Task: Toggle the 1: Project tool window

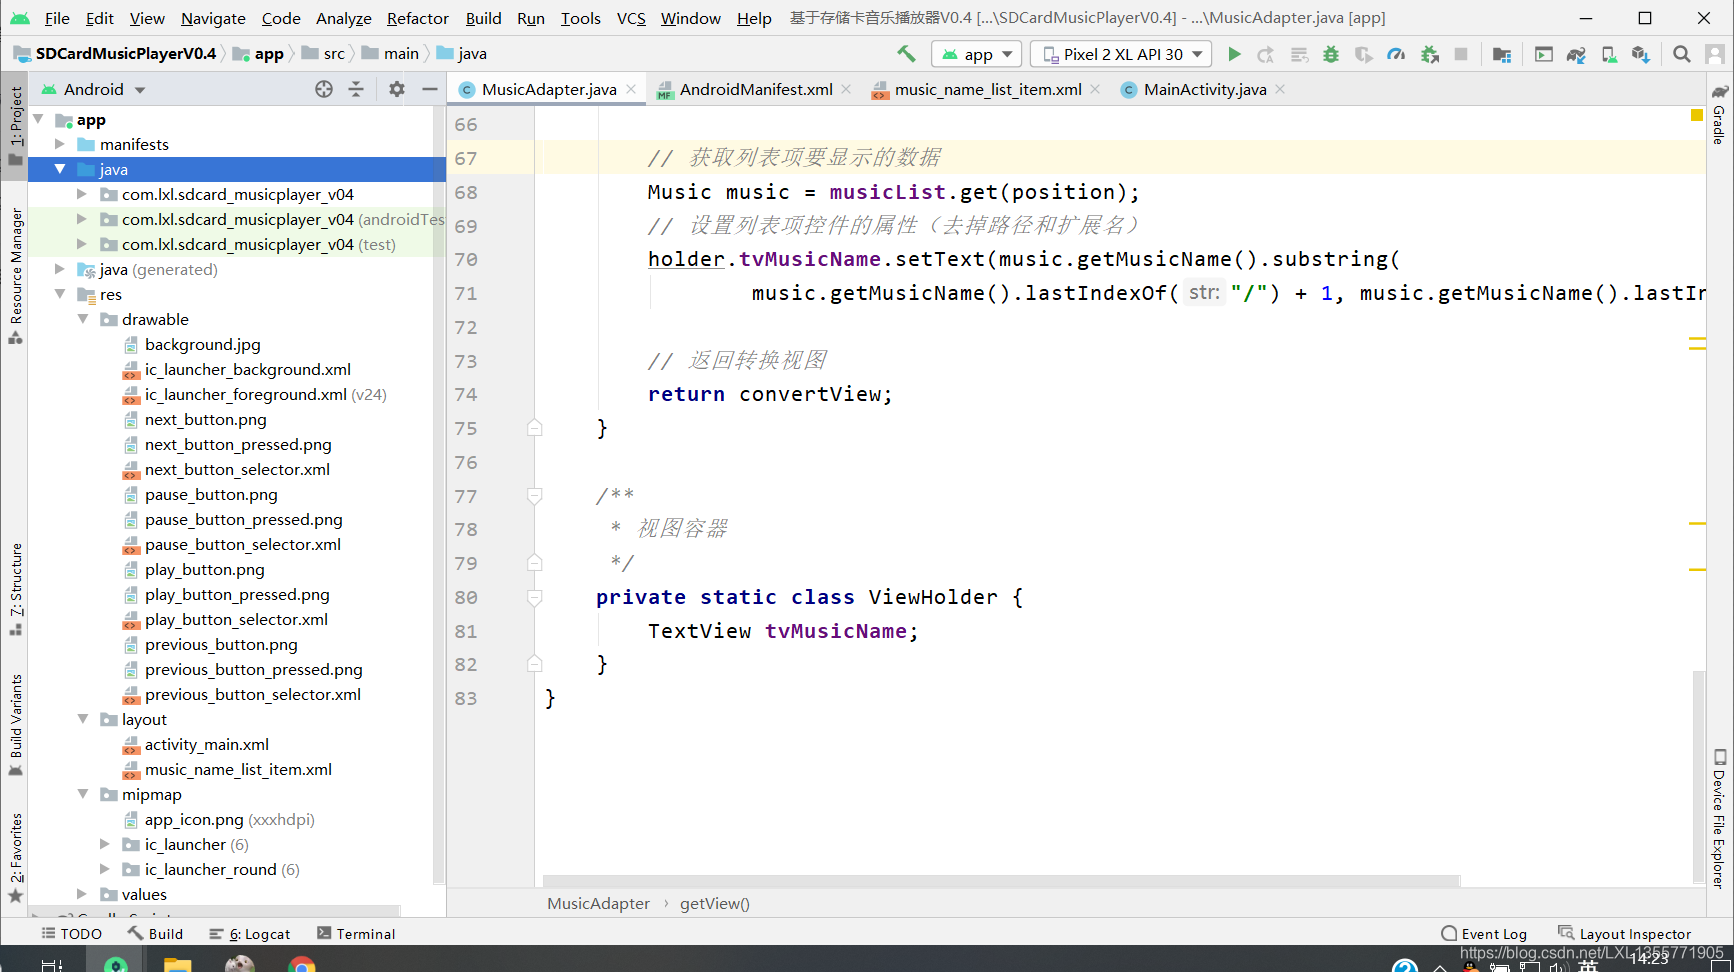Action: pos(15,125)
